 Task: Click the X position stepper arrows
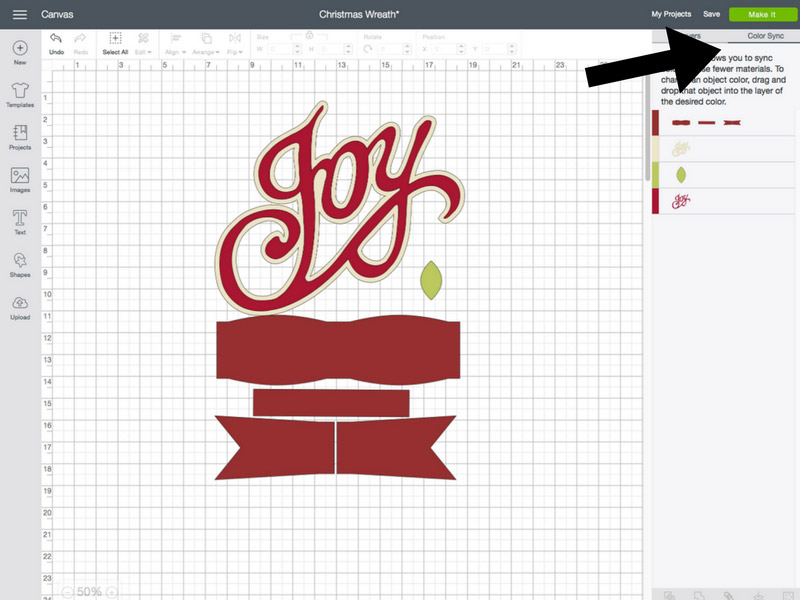point(461,49)
